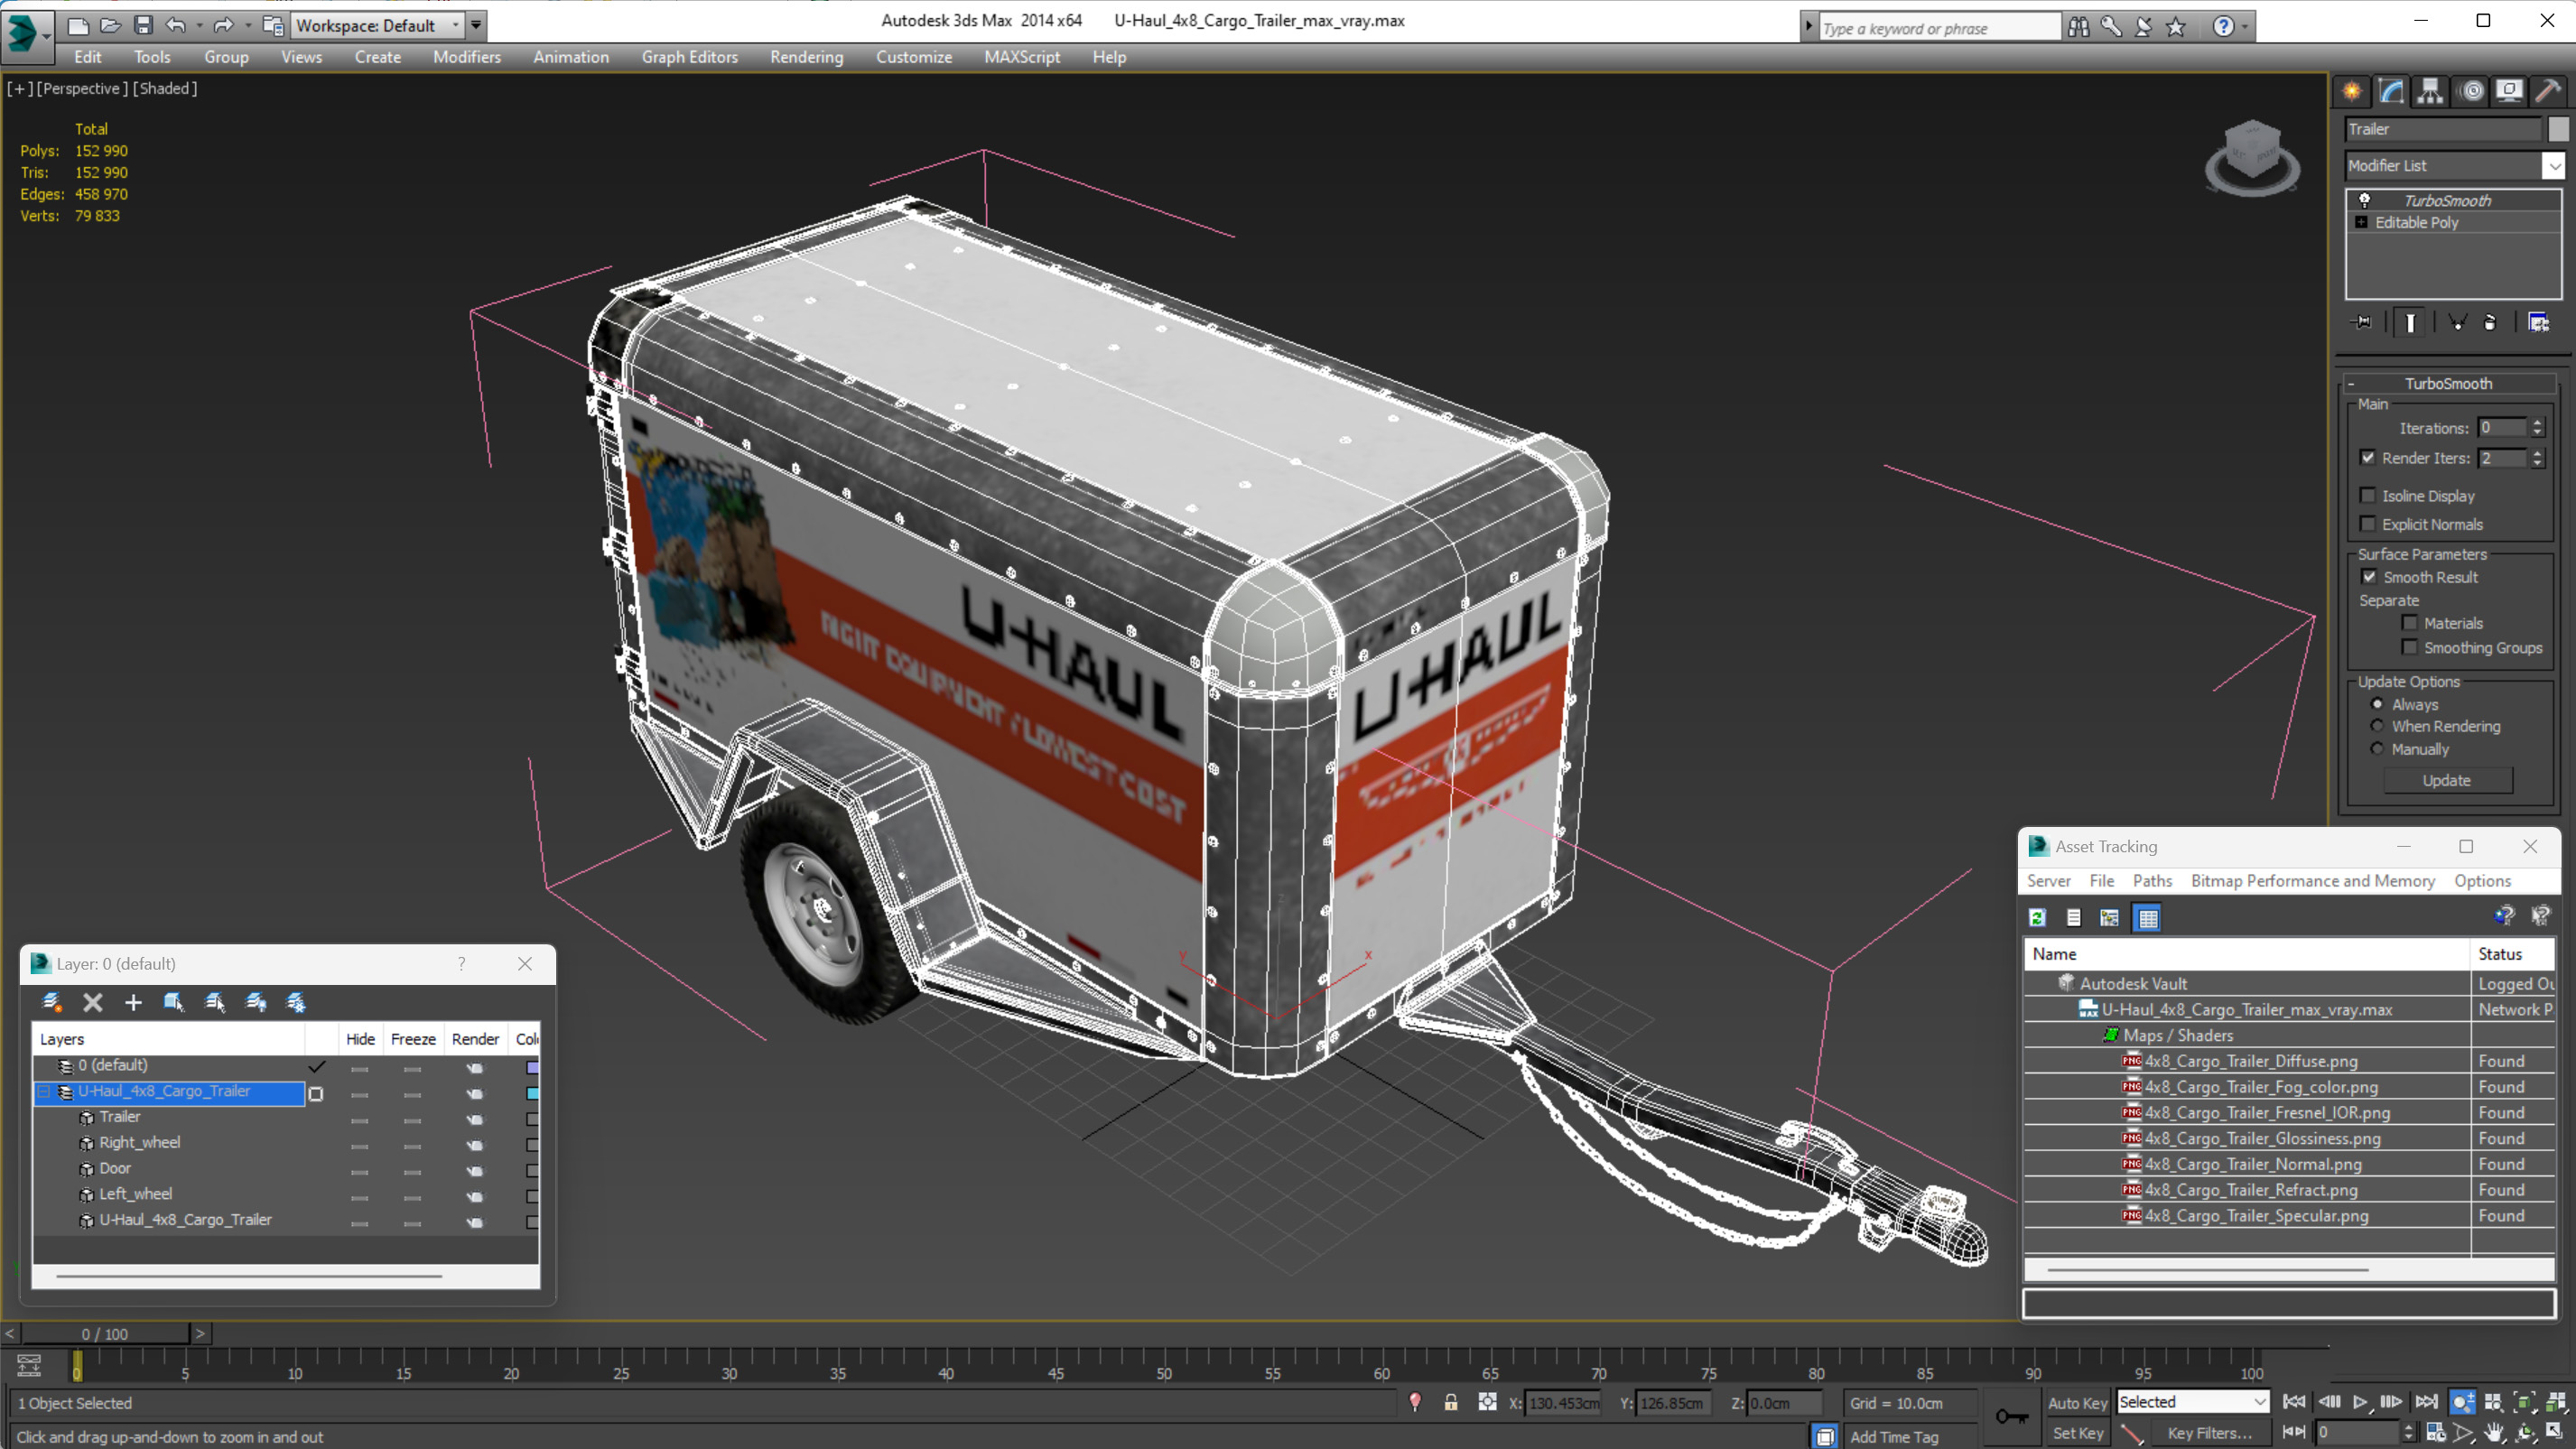This screenshot has width=2576, height=1449.
Task: Click the ViewCube navigation widget
Action: pyautogui.click(x=2252, y=158)
